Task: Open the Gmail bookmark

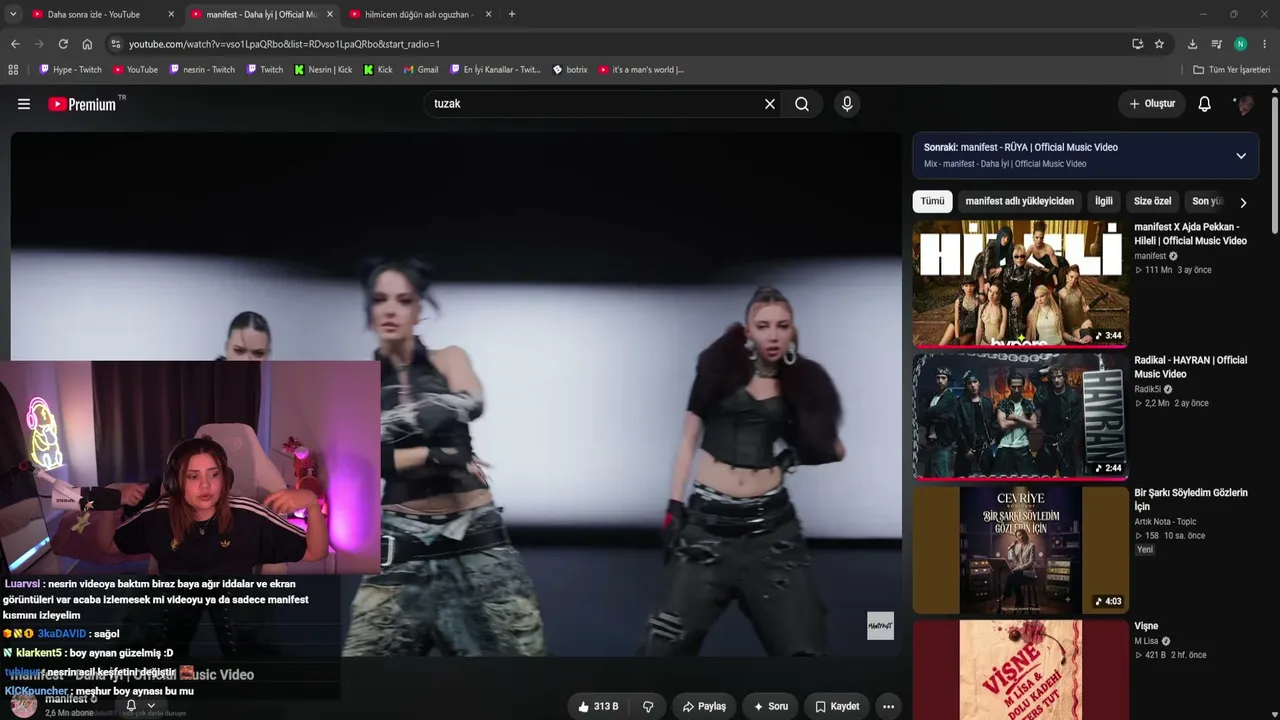Action: 421,70
